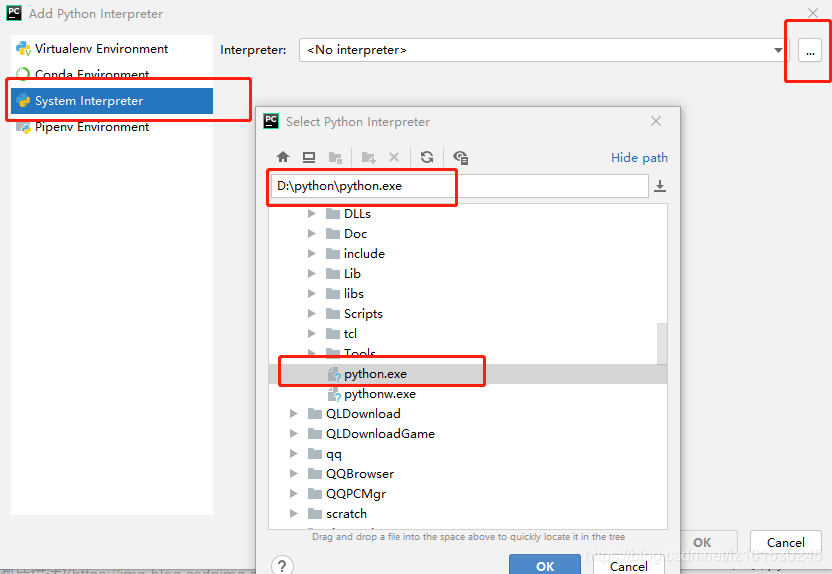
Task: Select Pipenv Environment
Action: [x=112, y=127]
